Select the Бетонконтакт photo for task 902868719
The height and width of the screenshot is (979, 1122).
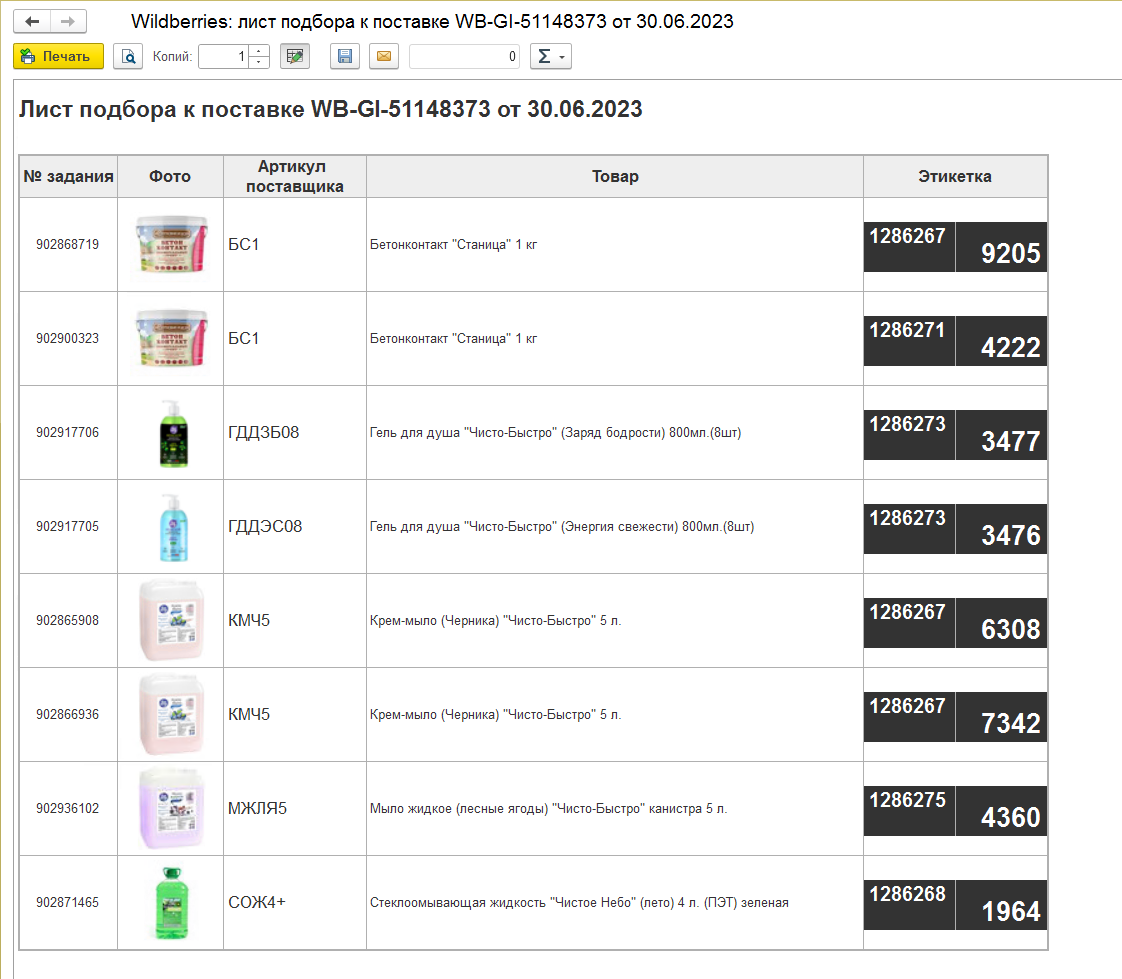pos(170,245)
